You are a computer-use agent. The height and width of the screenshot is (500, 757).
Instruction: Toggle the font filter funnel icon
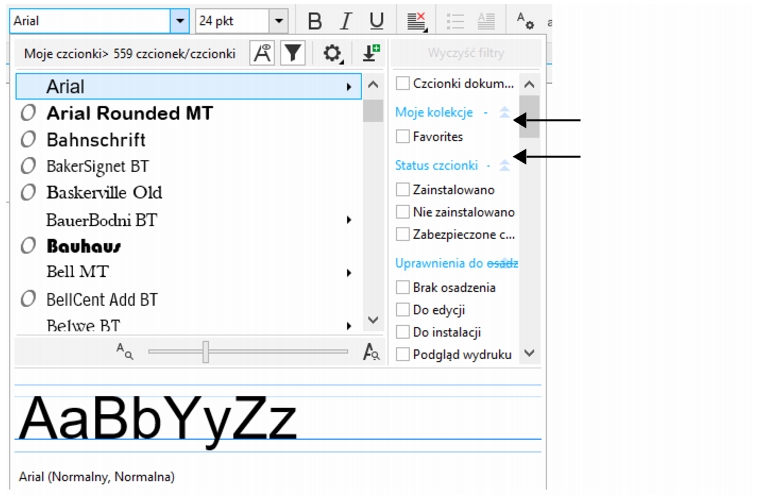pyautogui.click(x=291, y=54)
